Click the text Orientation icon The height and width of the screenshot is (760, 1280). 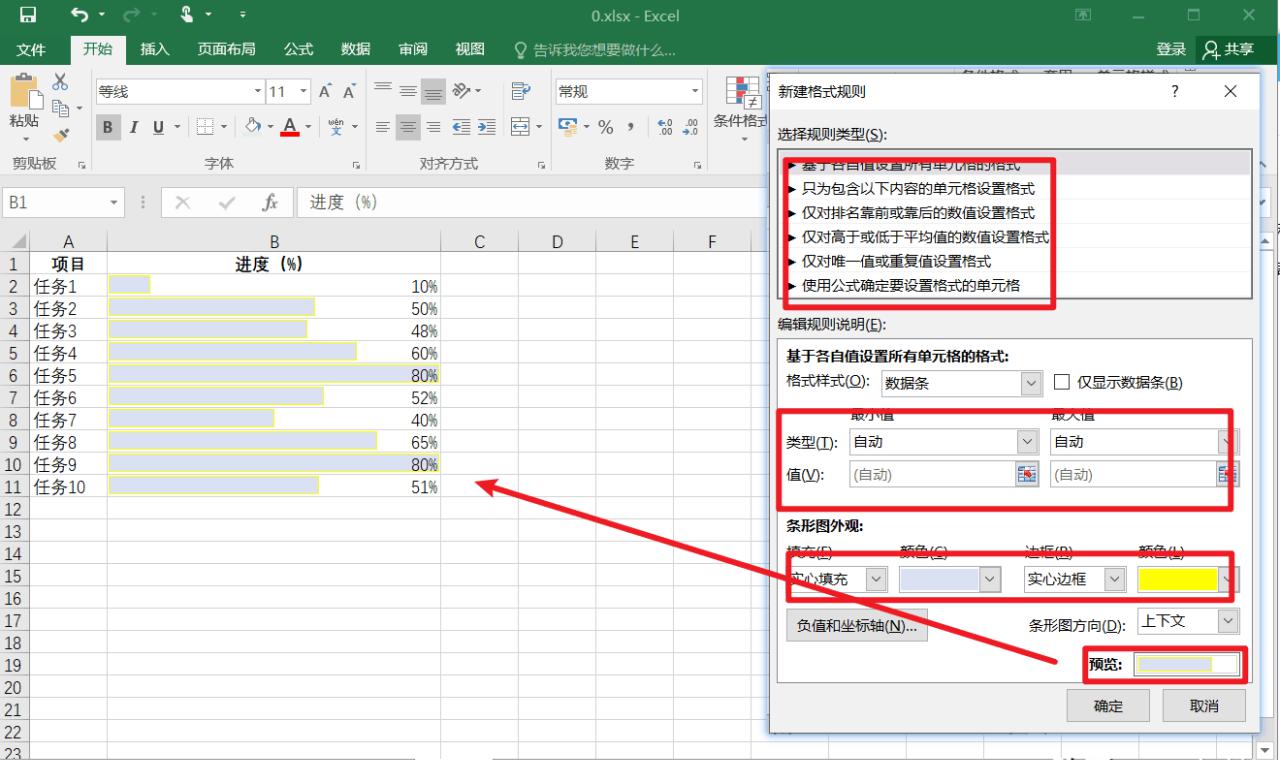(x=461, y=91)
